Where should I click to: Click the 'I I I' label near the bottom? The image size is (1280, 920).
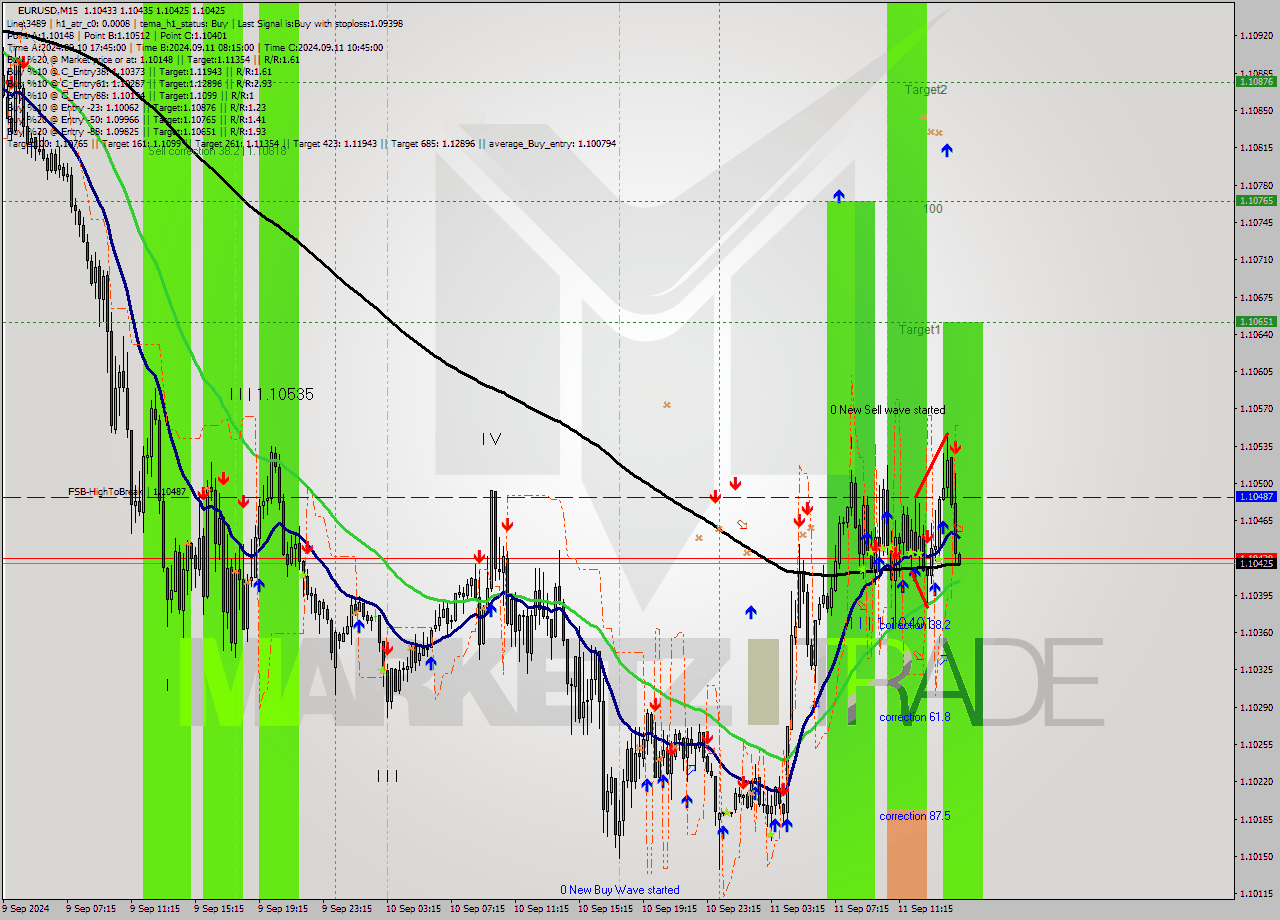click(x=388, y=776)
